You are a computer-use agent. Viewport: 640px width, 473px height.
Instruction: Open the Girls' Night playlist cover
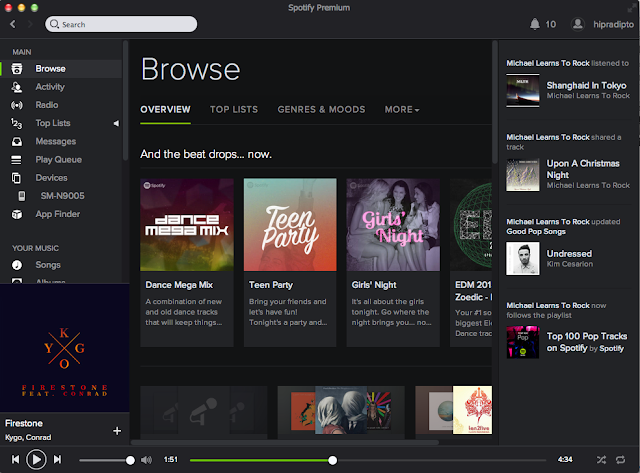[x=393, y=224]
